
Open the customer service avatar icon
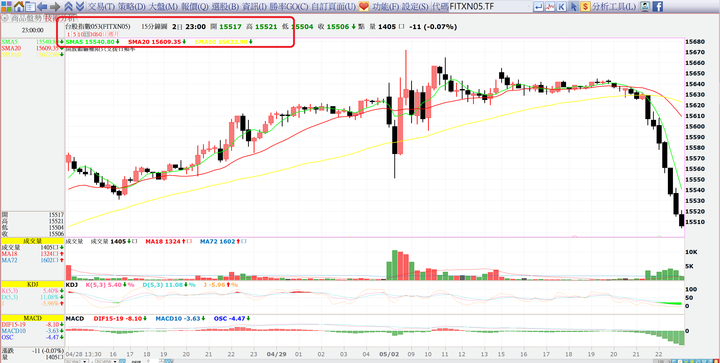tap(645, 6)
